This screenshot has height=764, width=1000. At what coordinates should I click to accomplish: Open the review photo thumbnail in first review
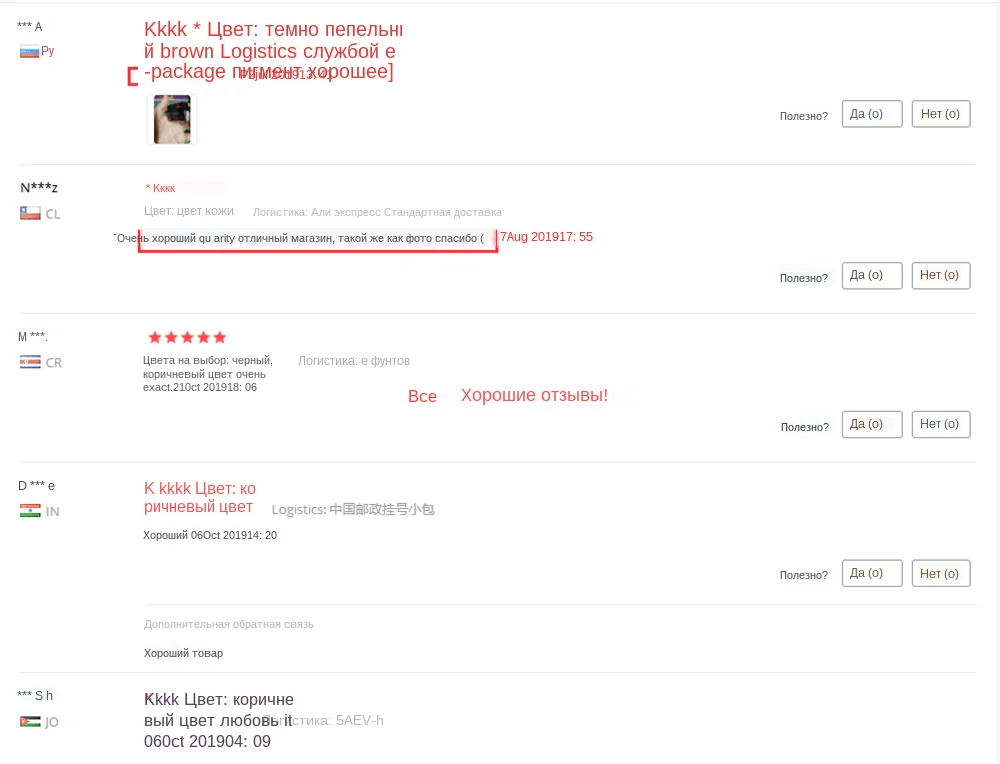(x=172, y=119)
